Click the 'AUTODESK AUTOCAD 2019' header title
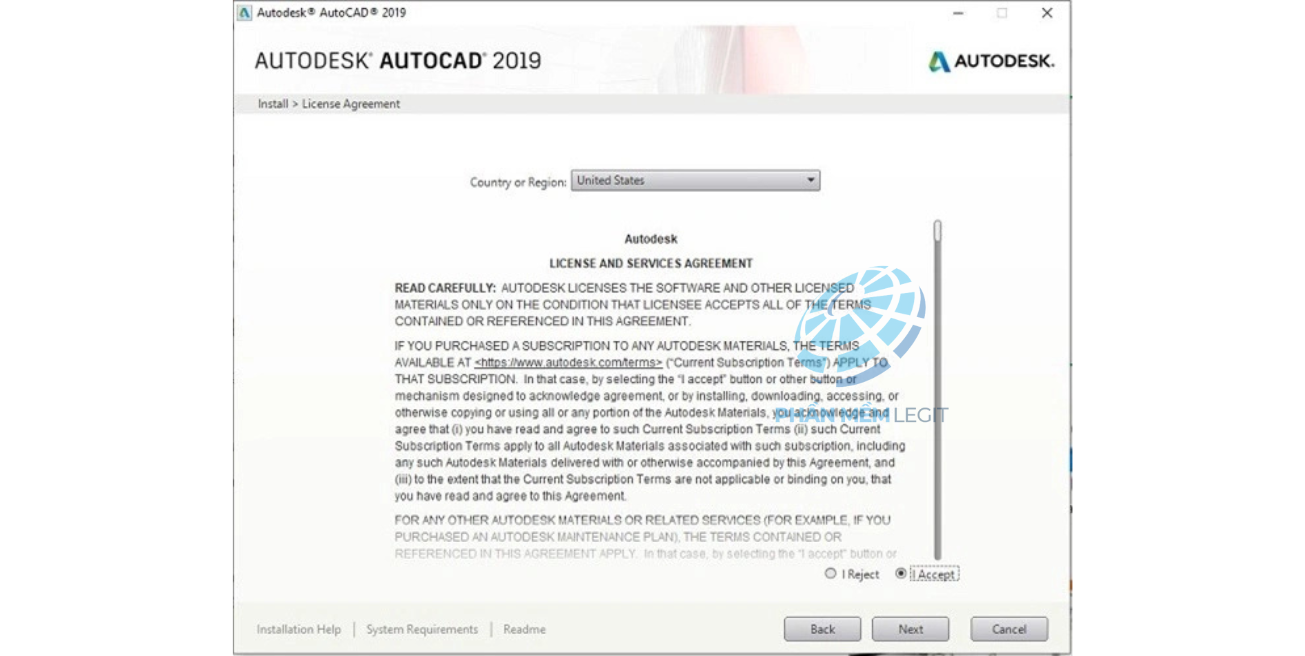Viewport: 1305px width, 656px height. click(x=398, y=61)
